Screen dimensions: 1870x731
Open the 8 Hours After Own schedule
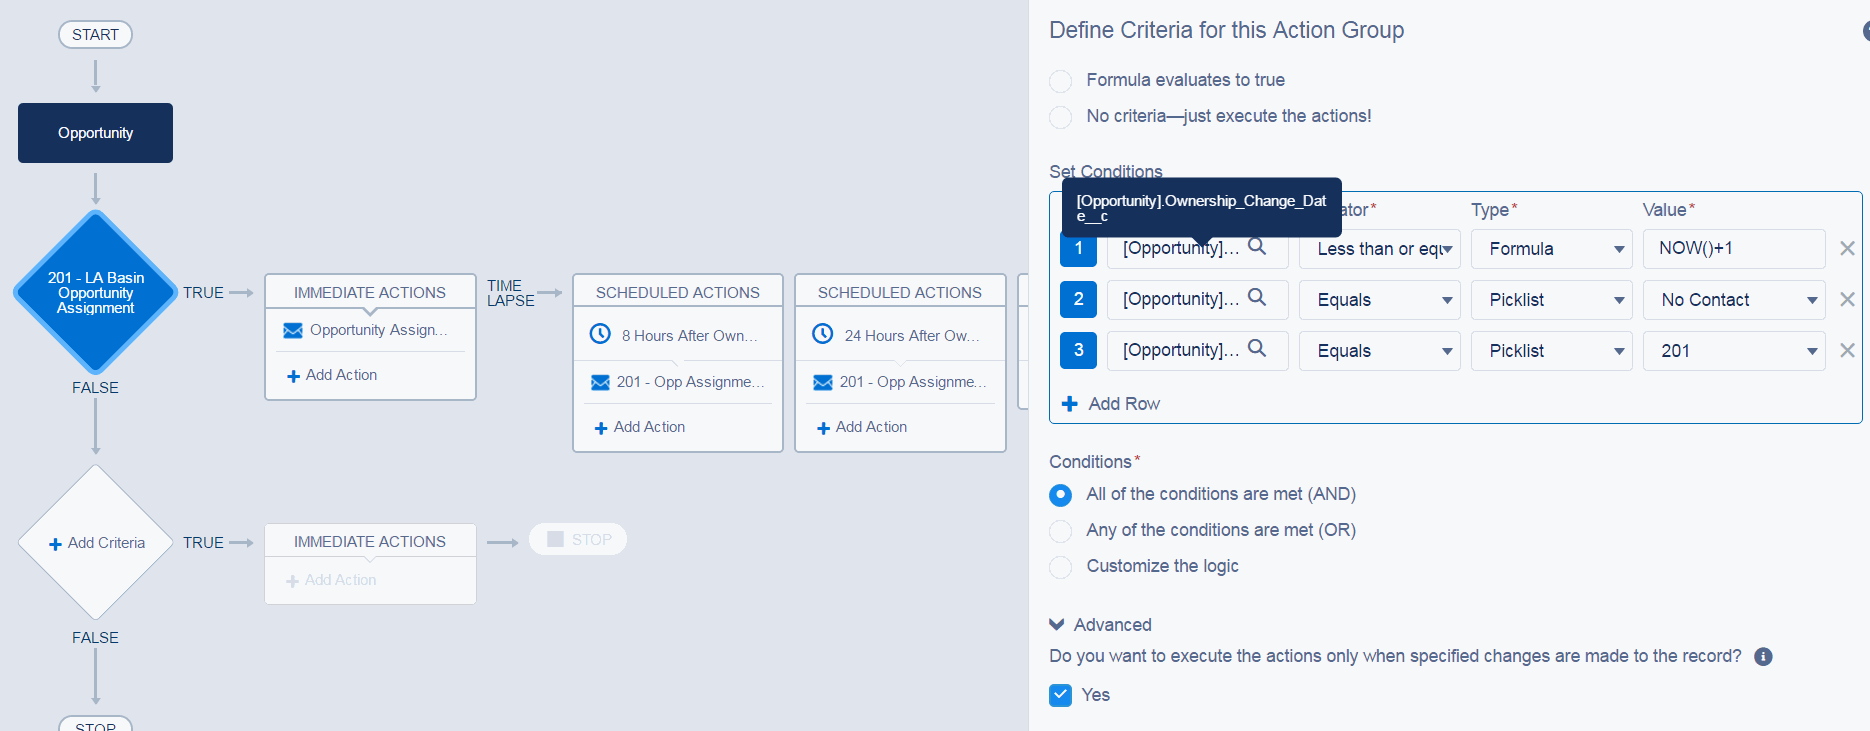[677, 336]
